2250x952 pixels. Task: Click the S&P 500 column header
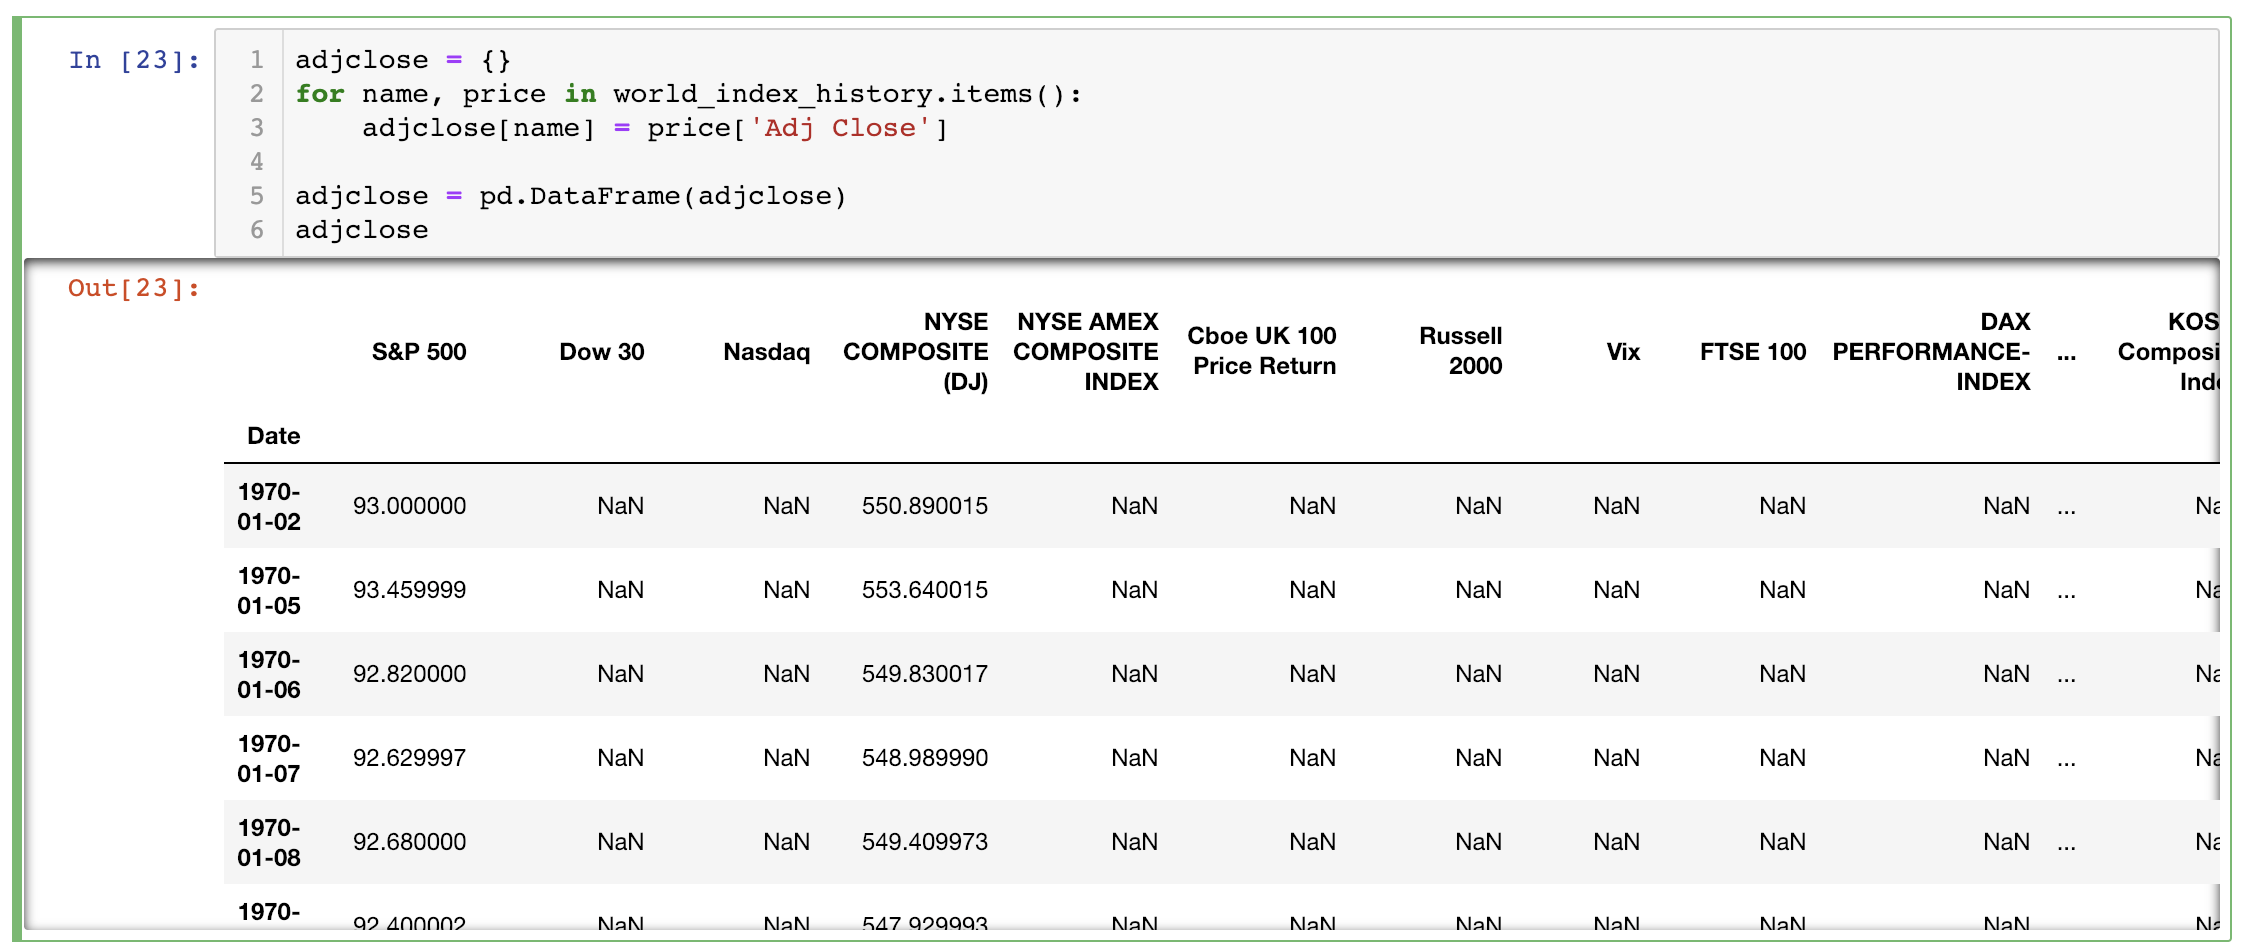point(419,352)
